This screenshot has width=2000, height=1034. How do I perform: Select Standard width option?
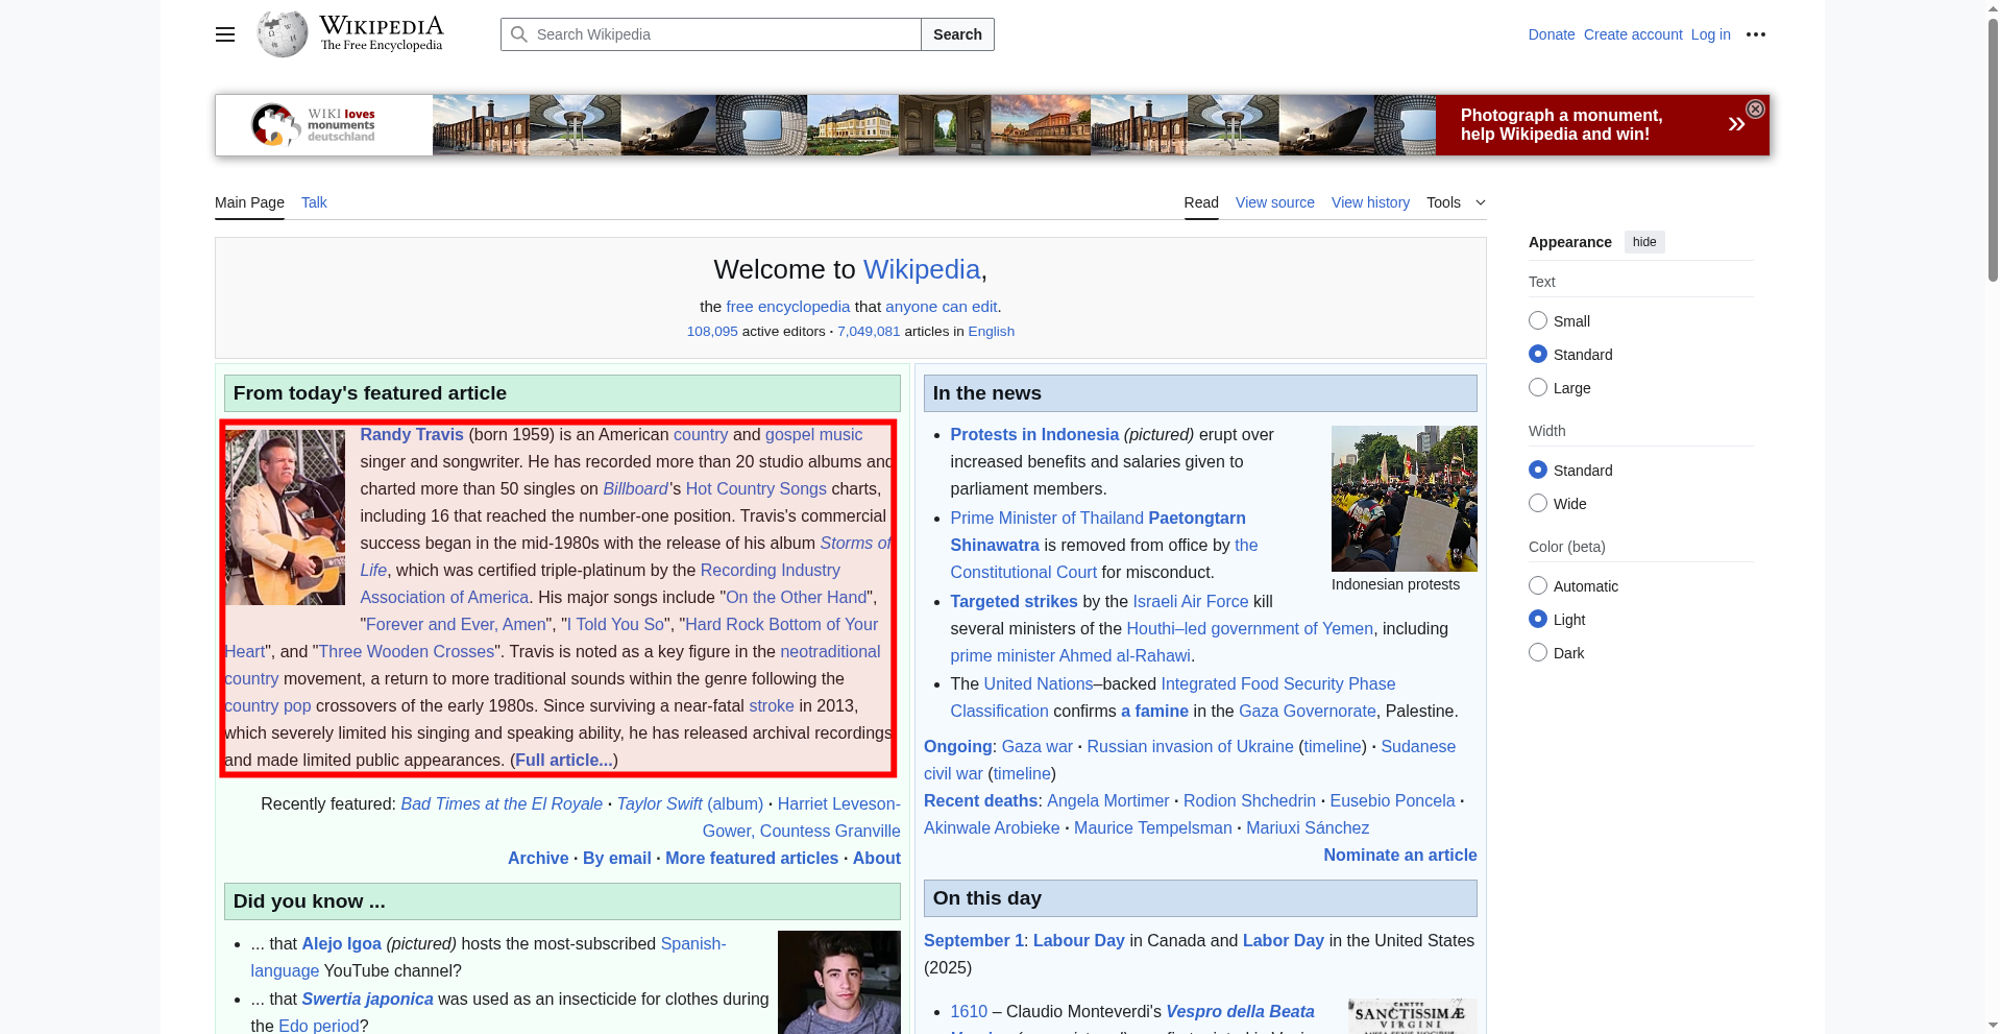pos(1538,470)
